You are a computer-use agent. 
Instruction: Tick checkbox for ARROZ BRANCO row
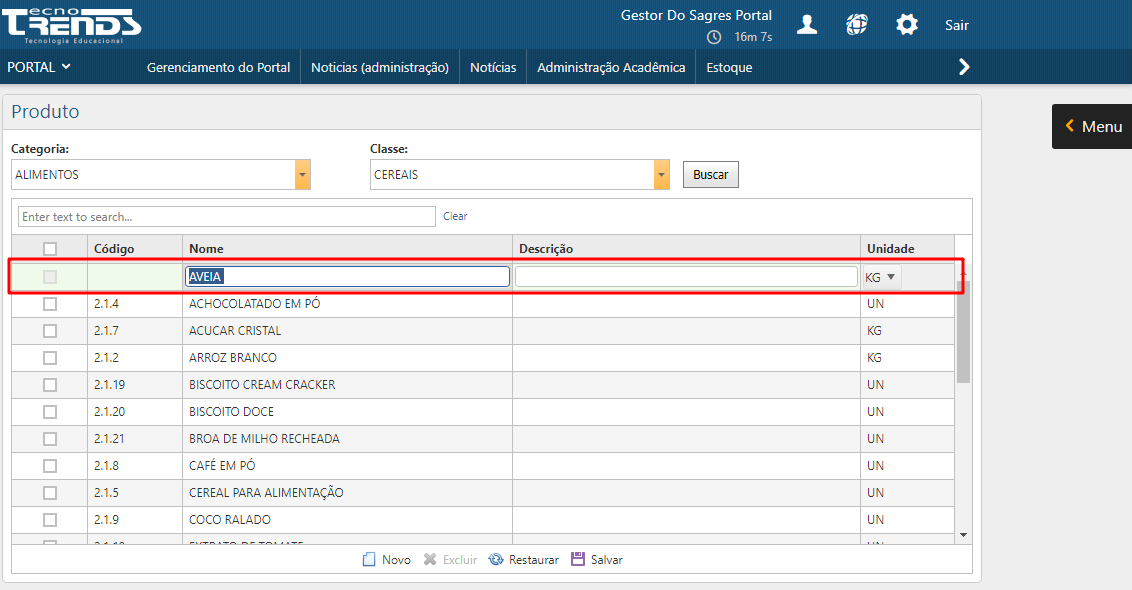click(50, 358)
